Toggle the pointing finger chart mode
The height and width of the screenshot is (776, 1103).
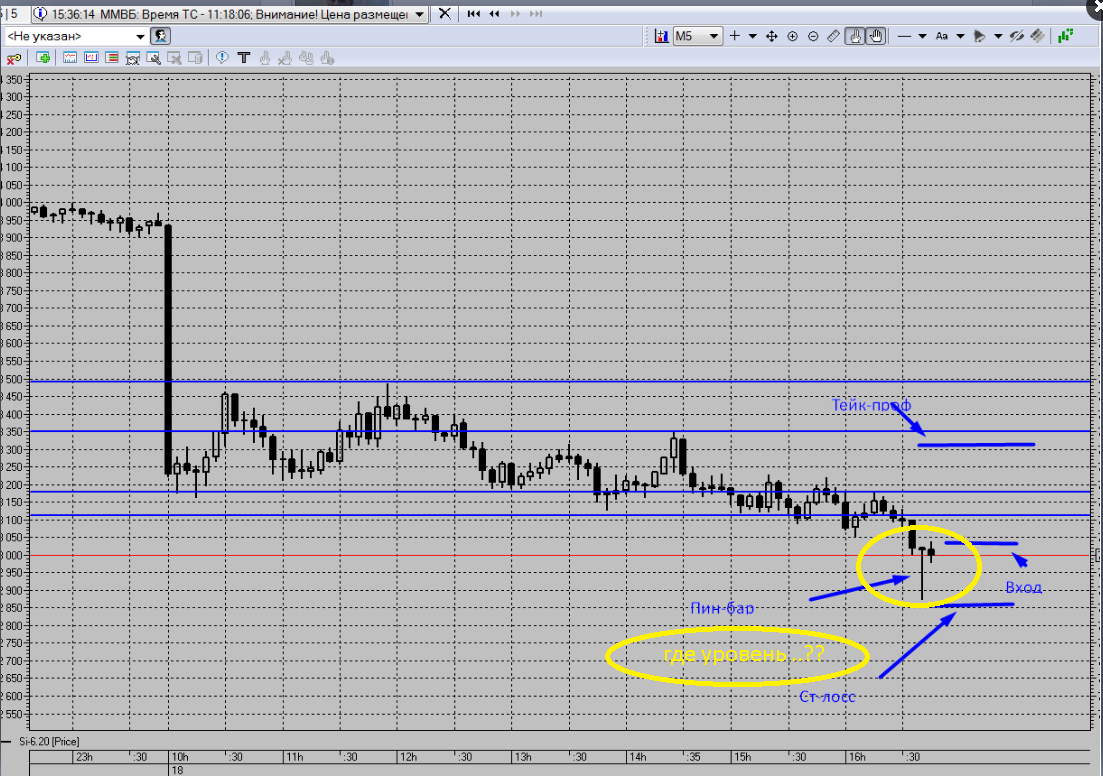tap(855, 36)
